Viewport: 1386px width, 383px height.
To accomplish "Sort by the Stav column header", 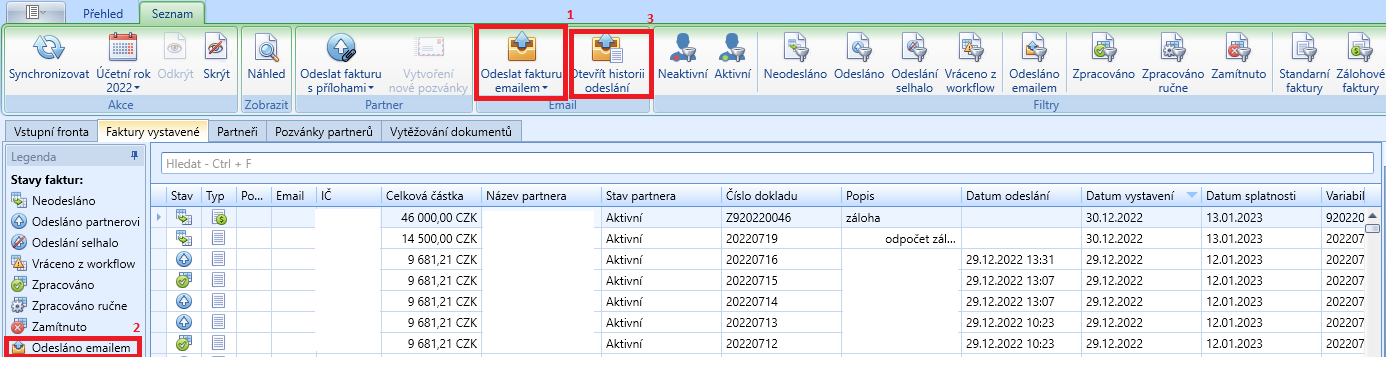I will [184, 195].
